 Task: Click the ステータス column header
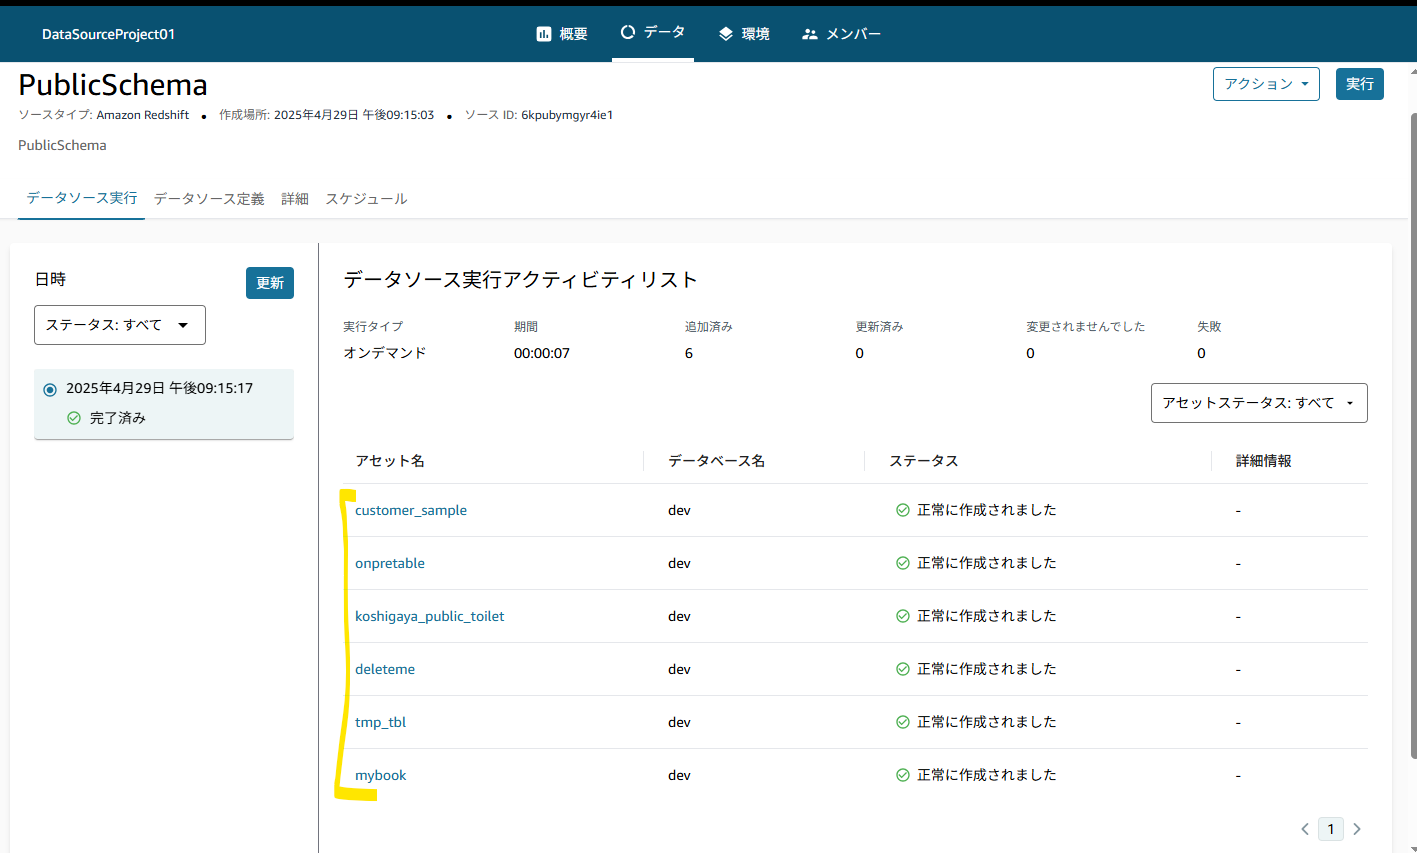tap(924, 461)
